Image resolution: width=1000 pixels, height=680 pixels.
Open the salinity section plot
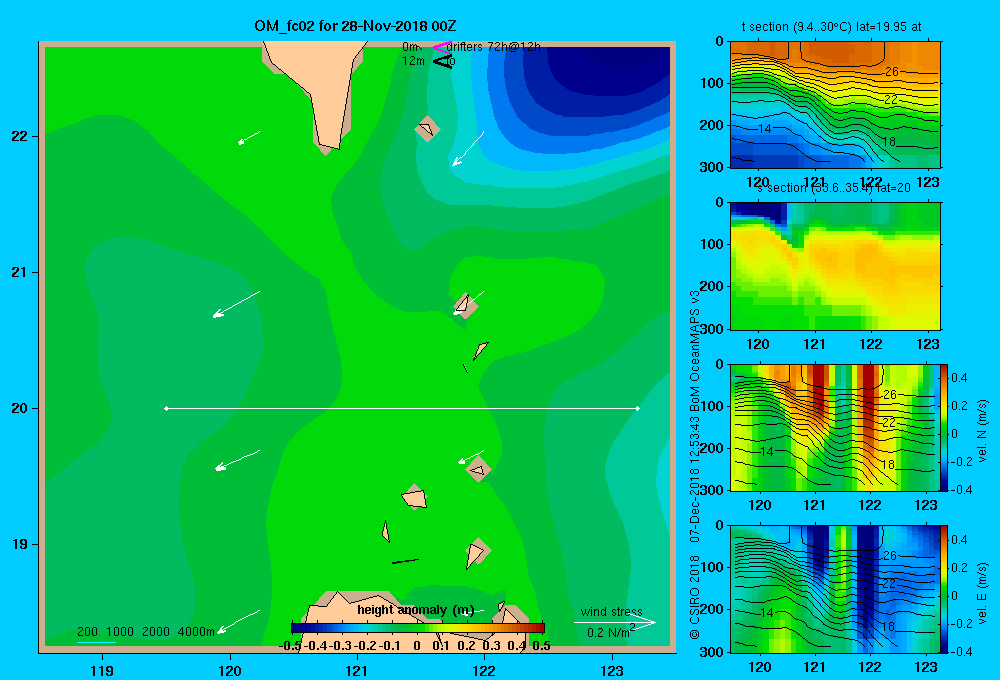tap(835, 266)
